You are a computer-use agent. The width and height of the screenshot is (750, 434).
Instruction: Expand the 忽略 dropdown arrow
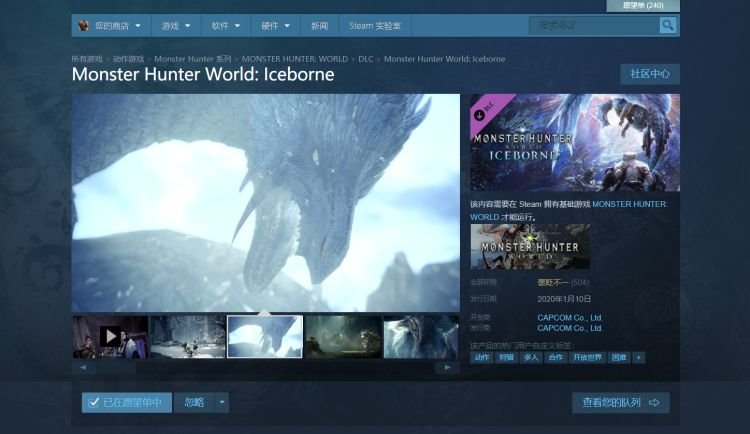(222, 402)
